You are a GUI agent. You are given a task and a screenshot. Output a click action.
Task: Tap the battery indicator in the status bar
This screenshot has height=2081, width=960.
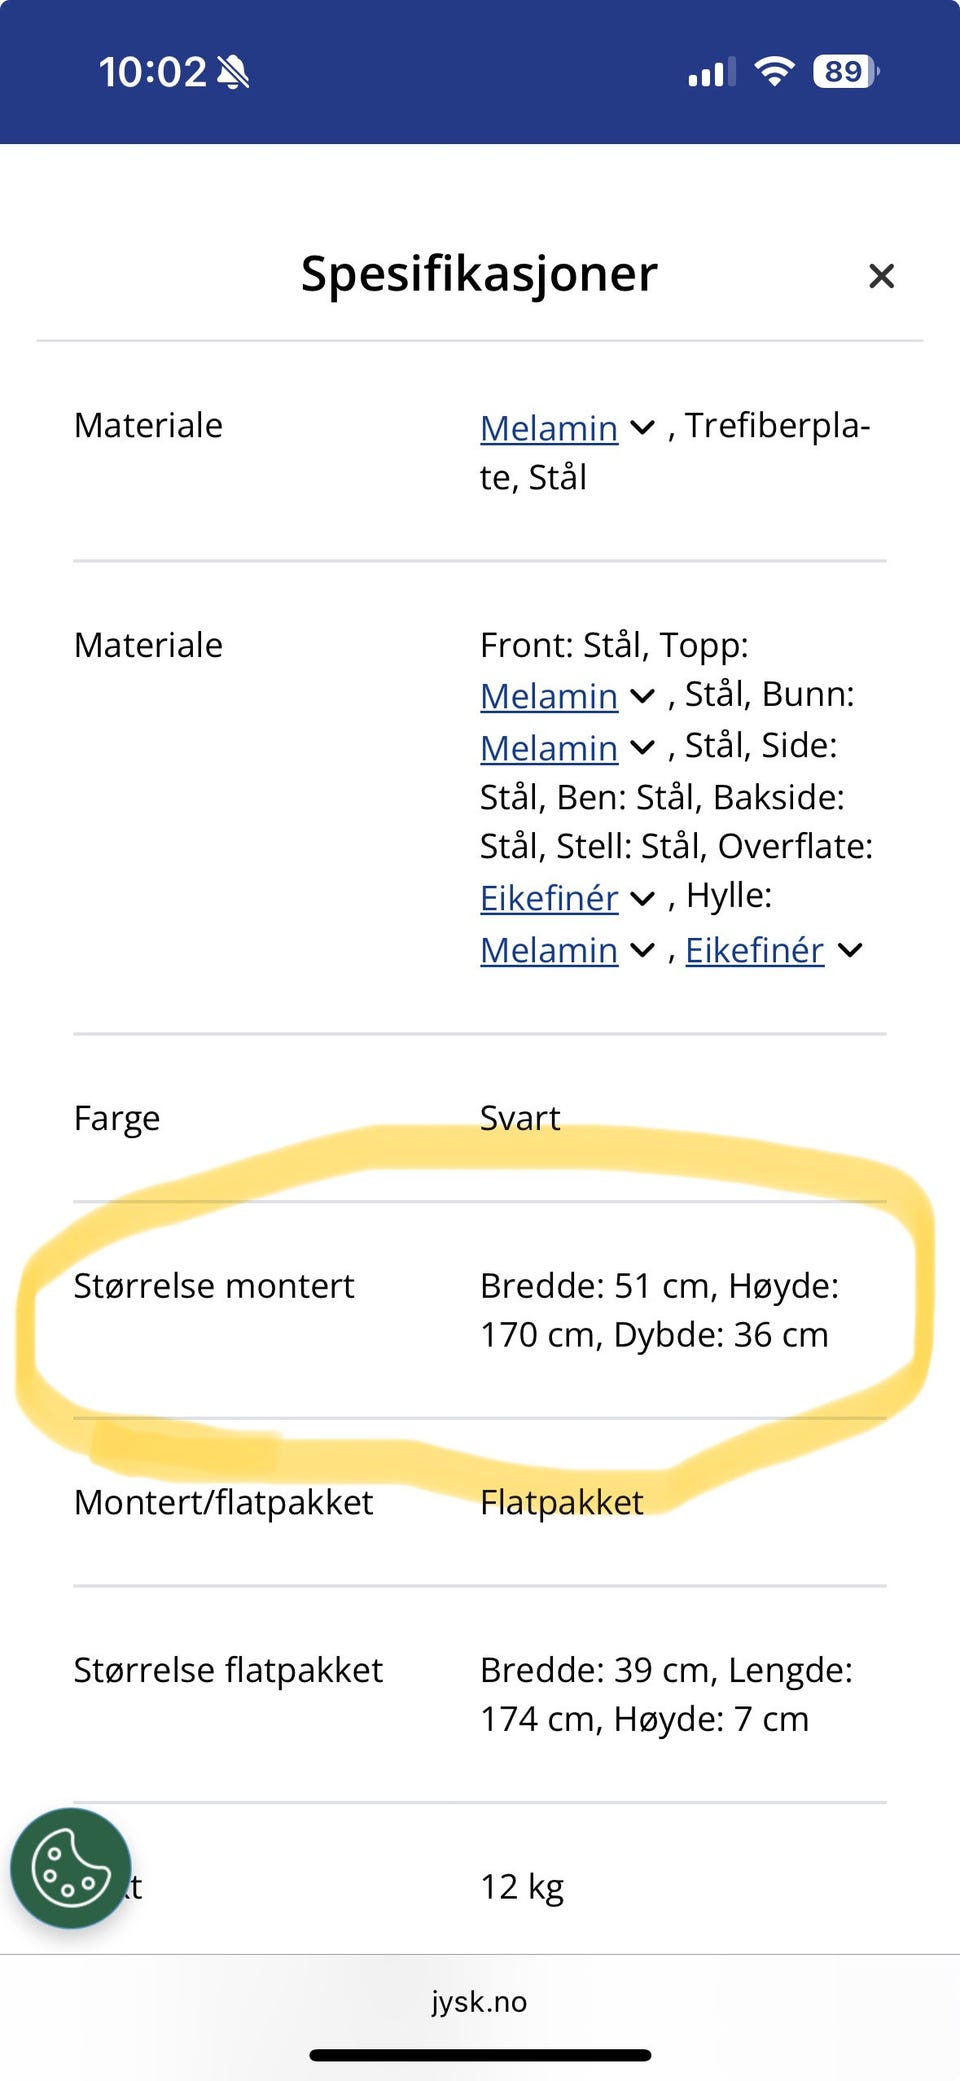845,72
